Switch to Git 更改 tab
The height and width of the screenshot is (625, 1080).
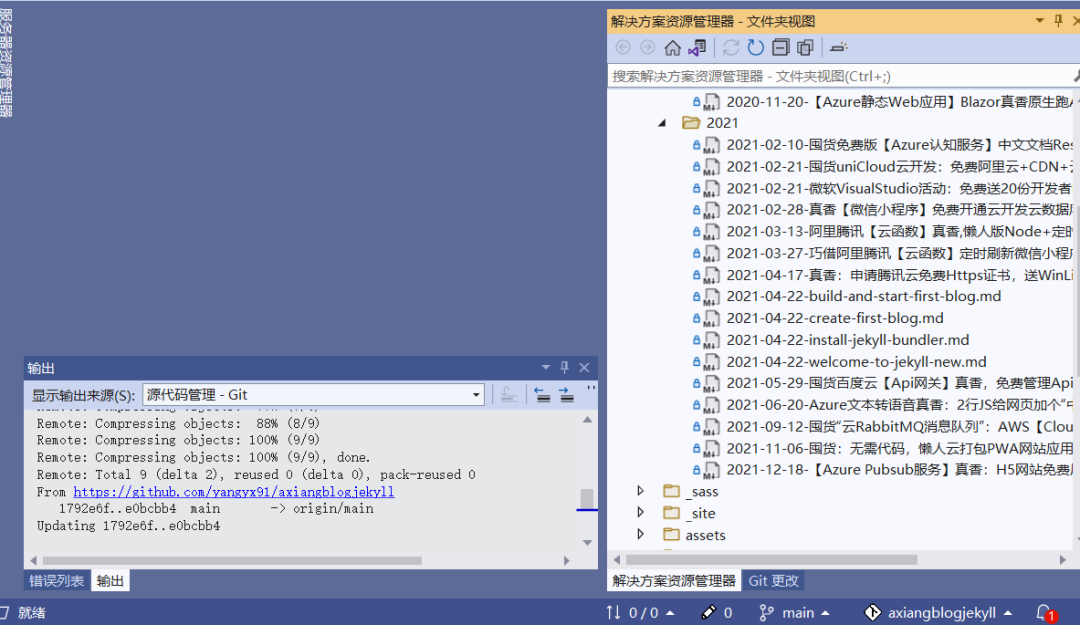[773, 581]
